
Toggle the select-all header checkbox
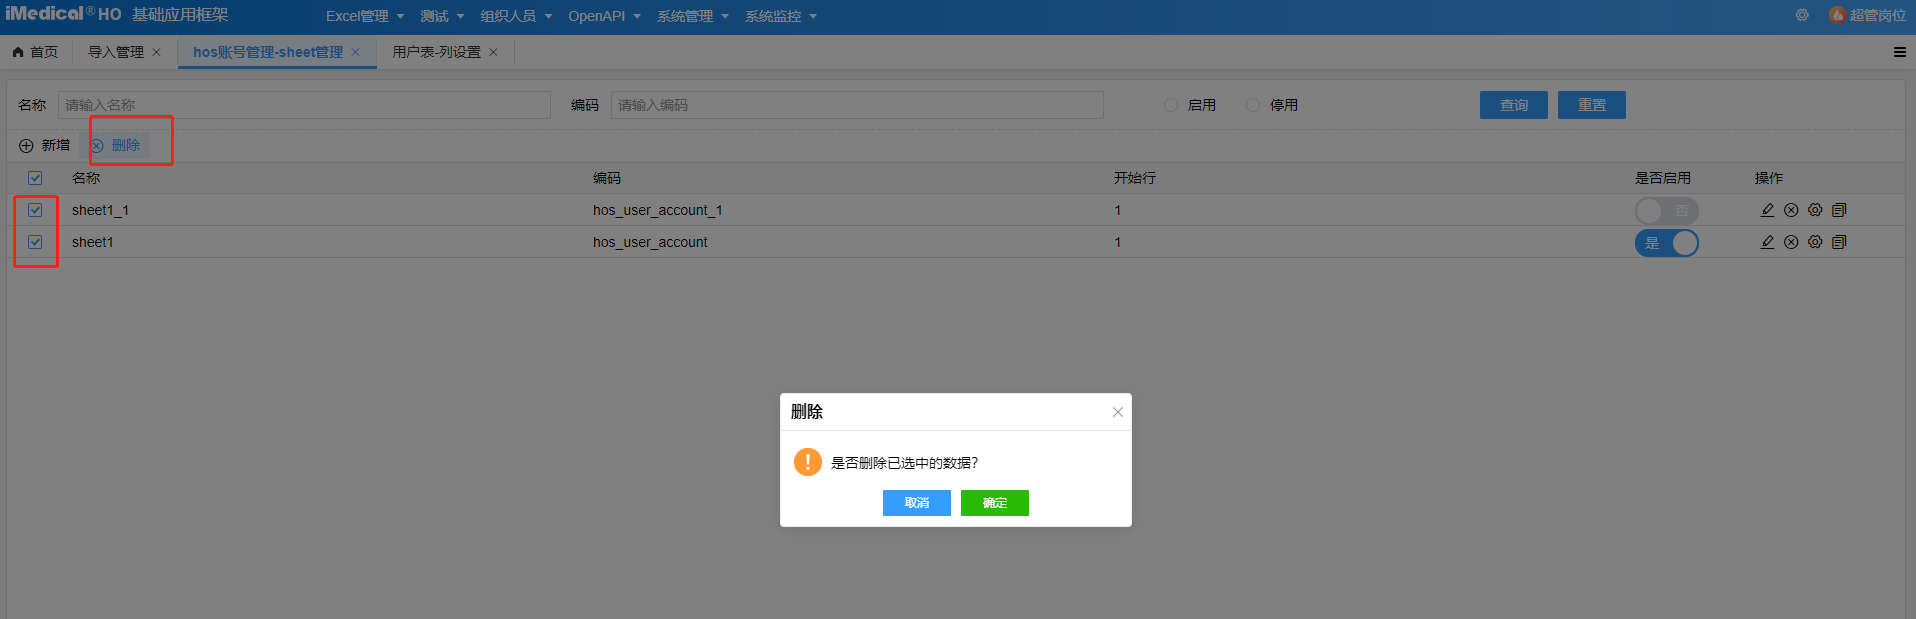[35, 178]
